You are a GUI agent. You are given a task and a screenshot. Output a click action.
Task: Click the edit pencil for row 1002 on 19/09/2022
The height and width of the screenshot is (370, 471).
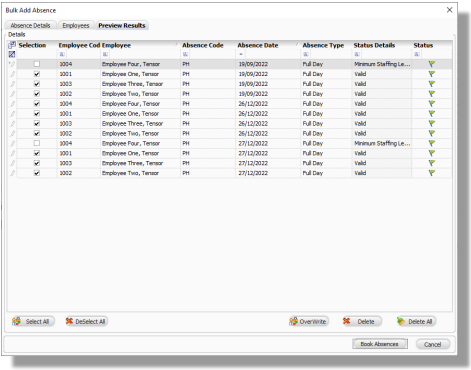tap(12, 94)
